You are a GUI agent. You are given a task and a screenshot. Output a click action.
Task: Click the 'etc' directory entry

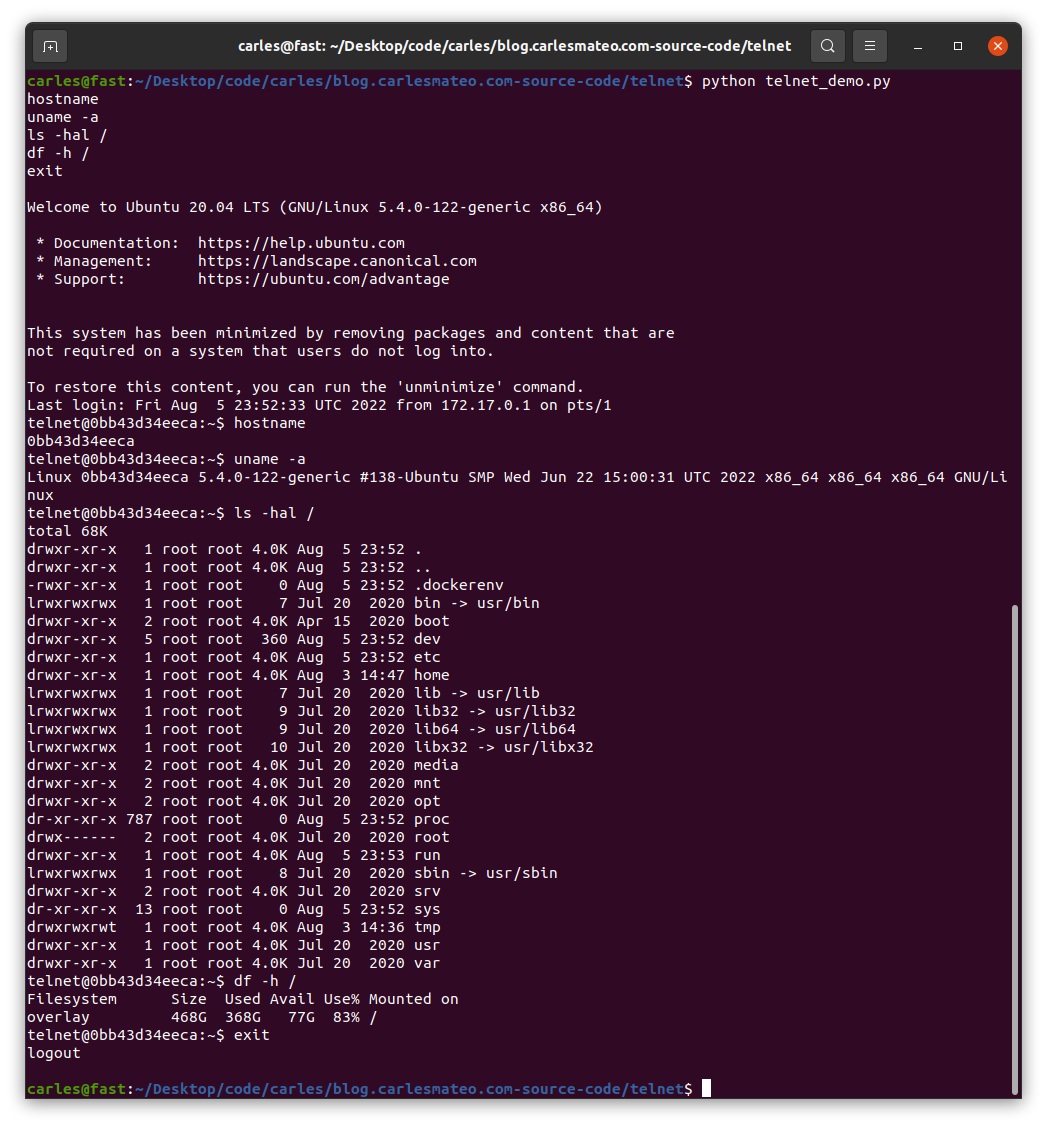(x=427, y=657)
